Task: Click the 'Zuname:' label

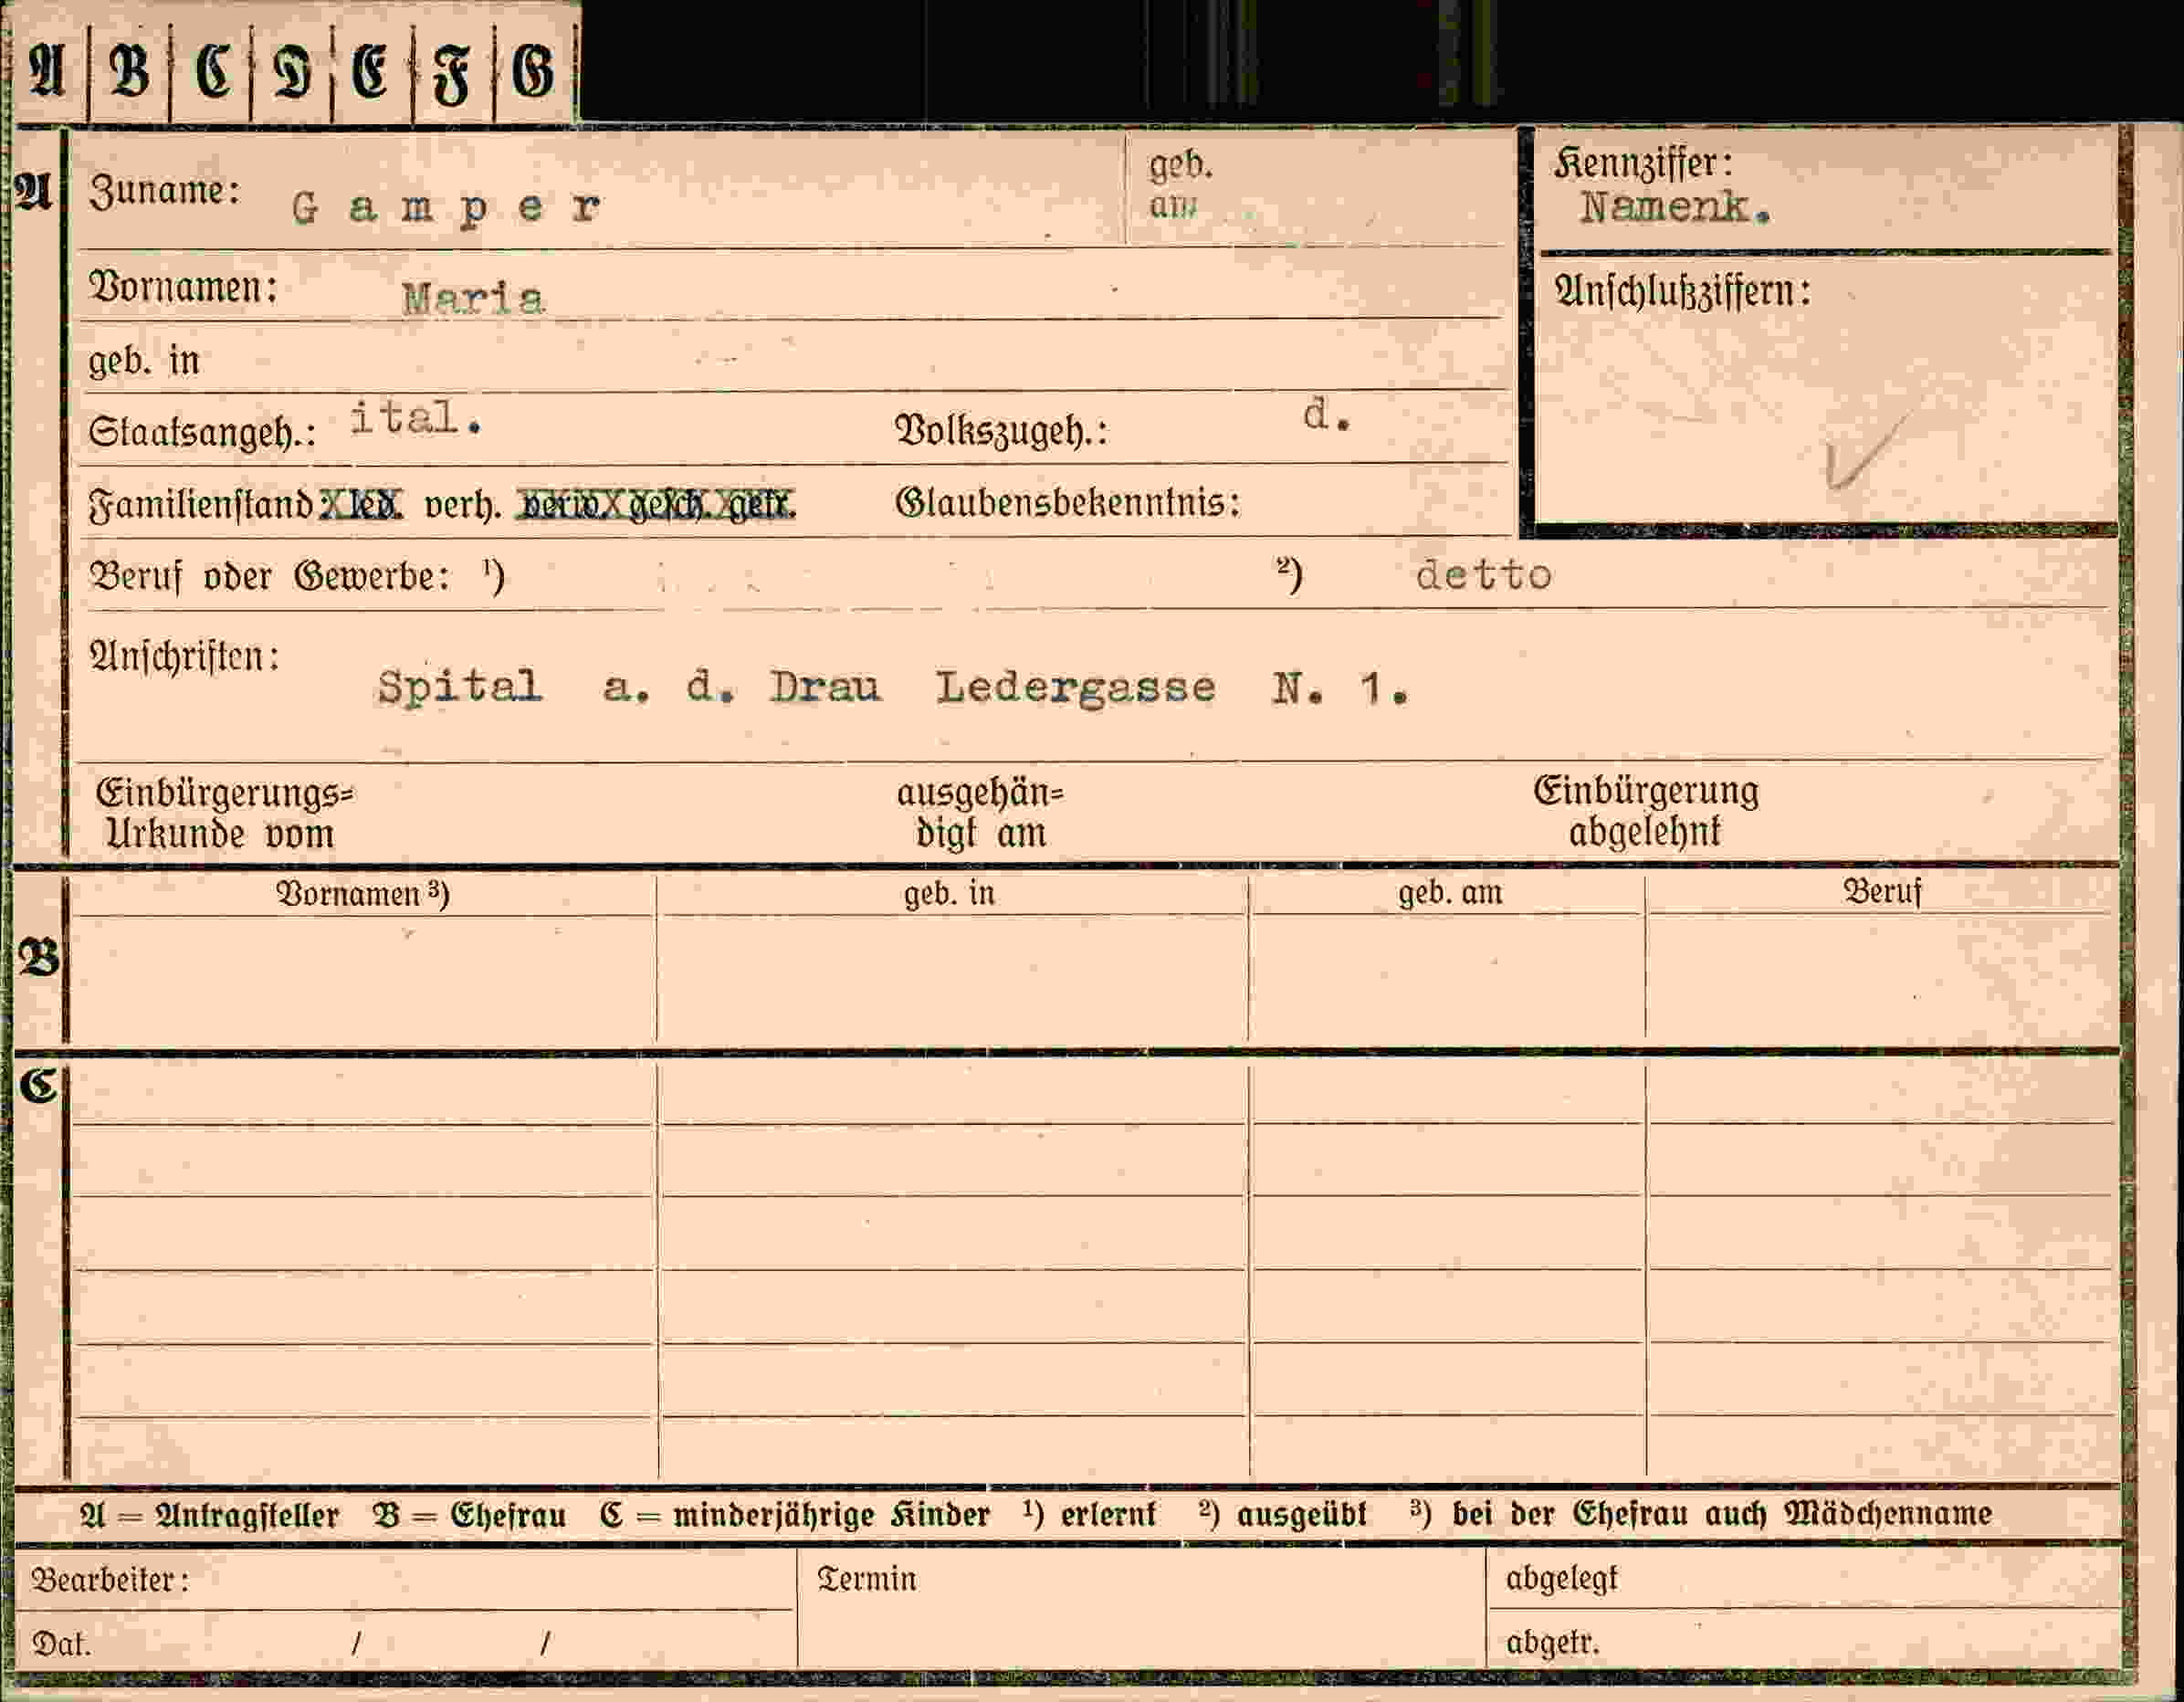Action: pos(165,190)
